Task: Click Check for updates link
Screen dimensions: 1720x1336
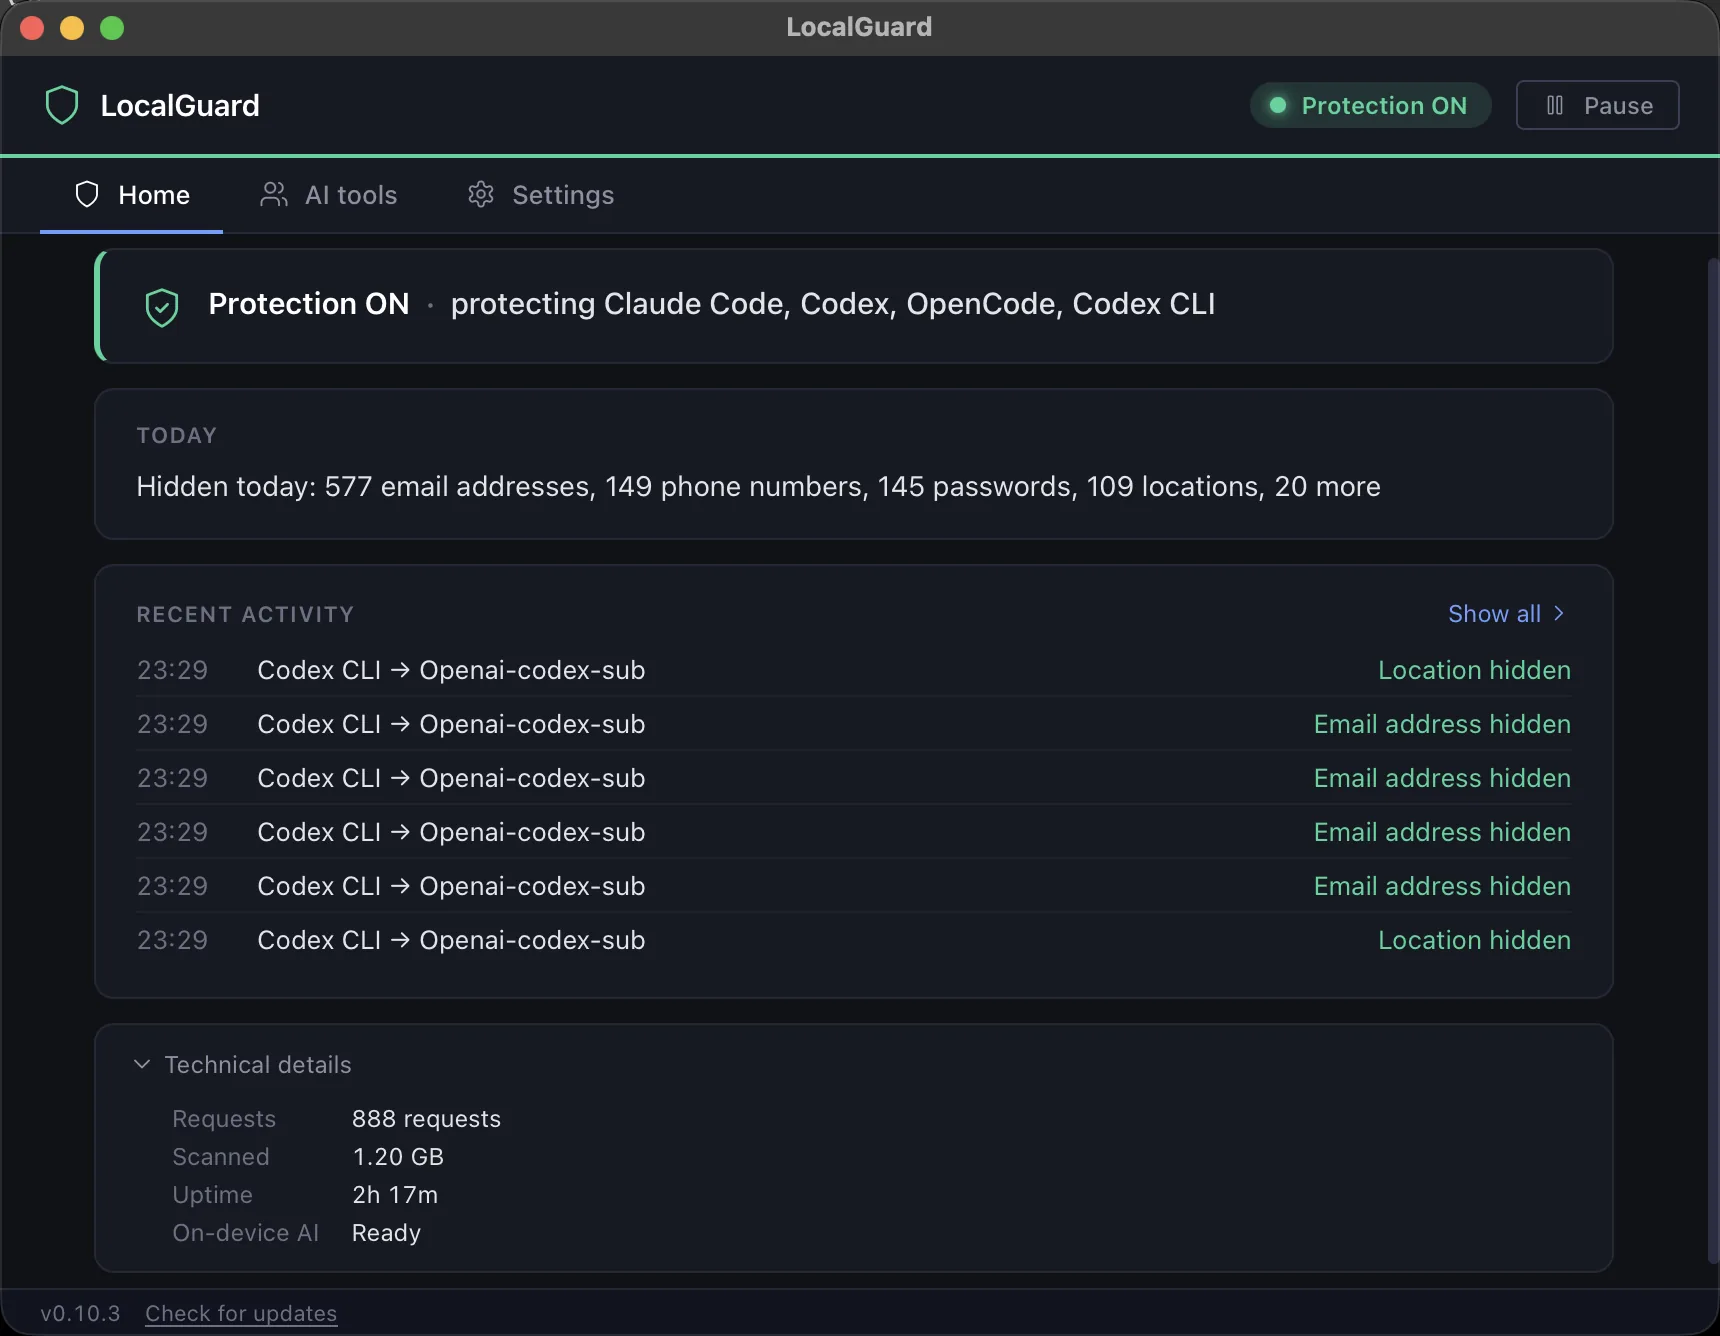Action: click(x=241, y=1313)
